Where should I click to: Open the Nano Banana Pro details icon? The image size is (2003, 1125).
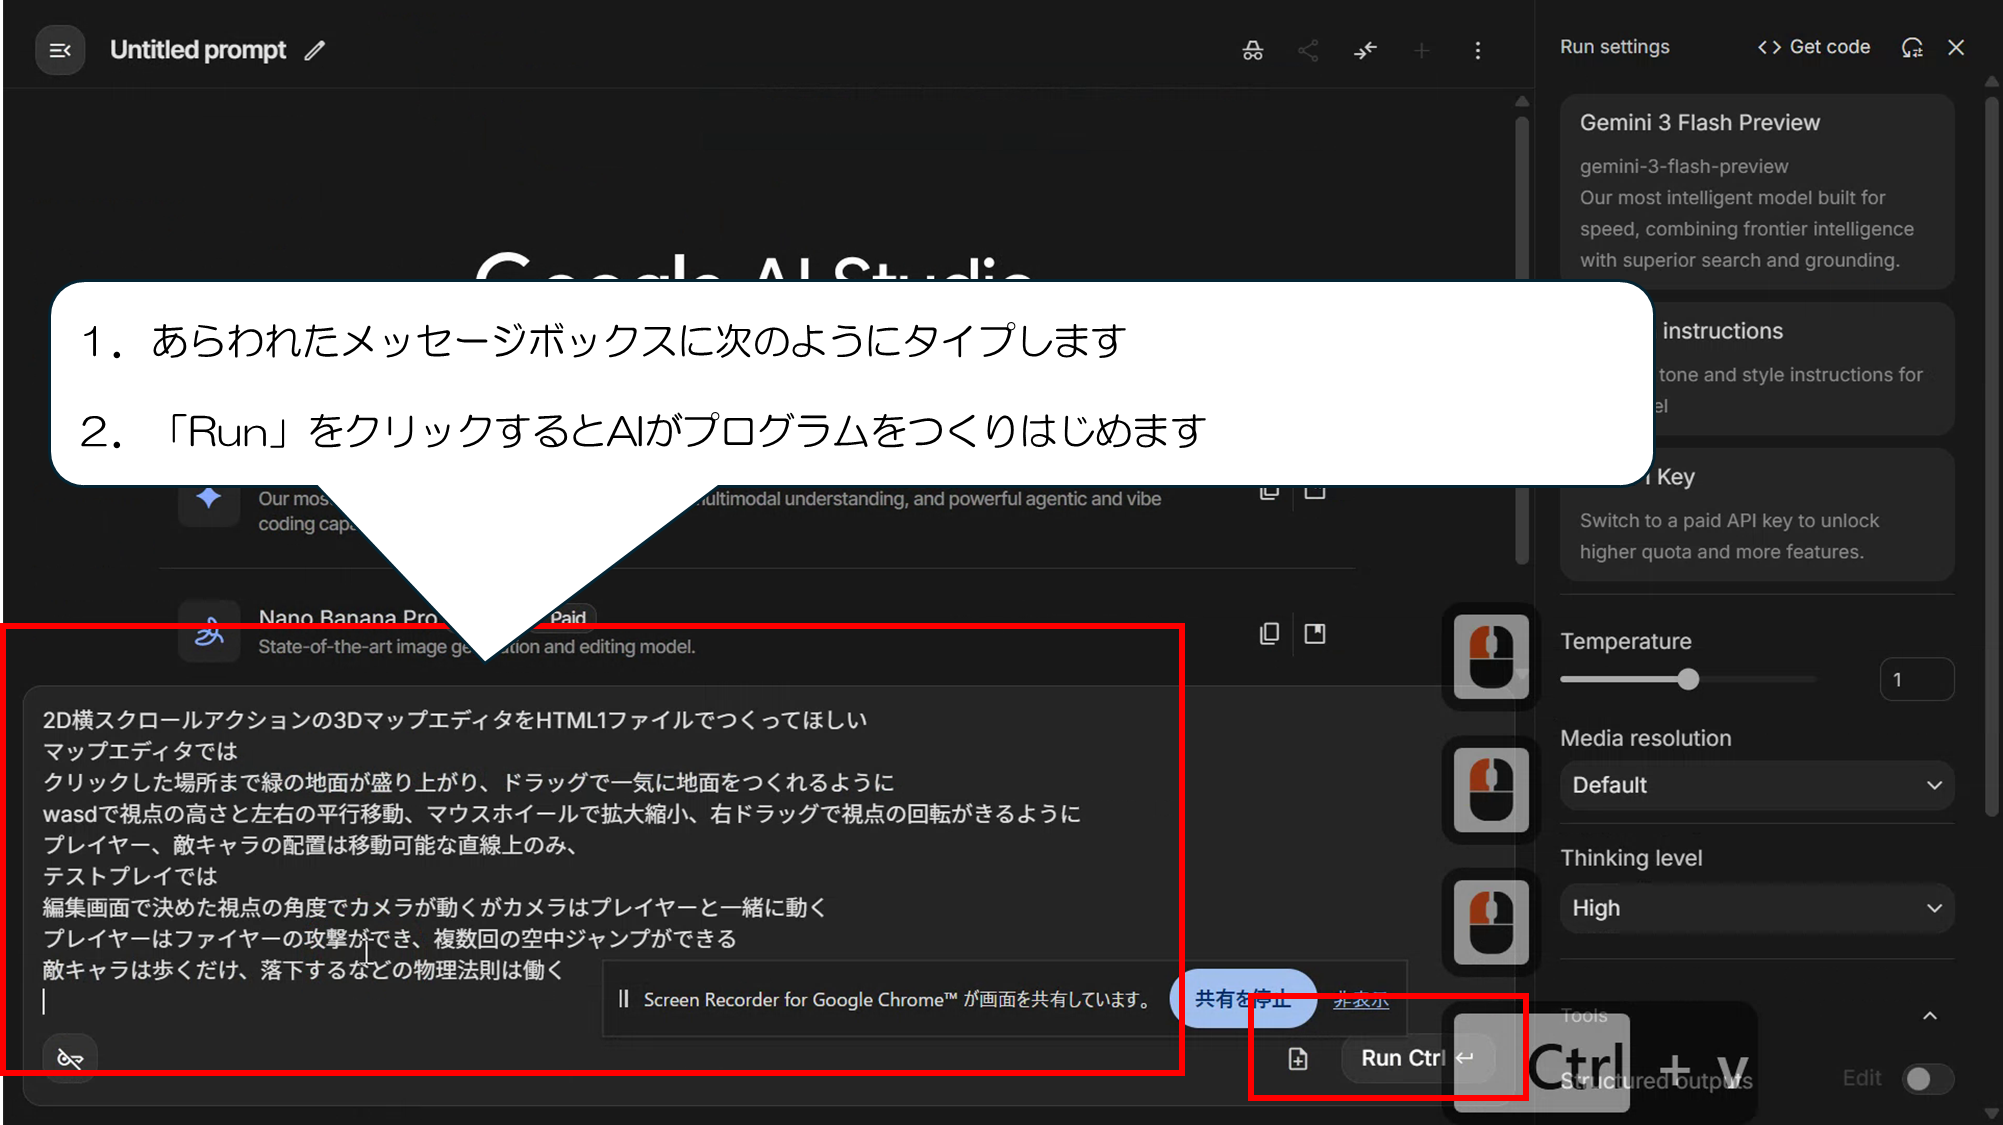pos(1315,633)
